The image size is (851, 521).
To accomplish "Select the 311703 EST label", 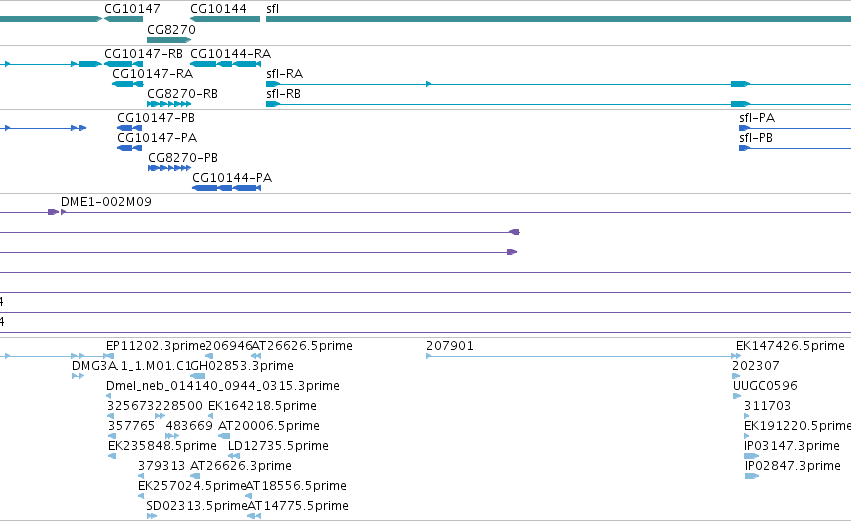I will (x=767, y=405).
